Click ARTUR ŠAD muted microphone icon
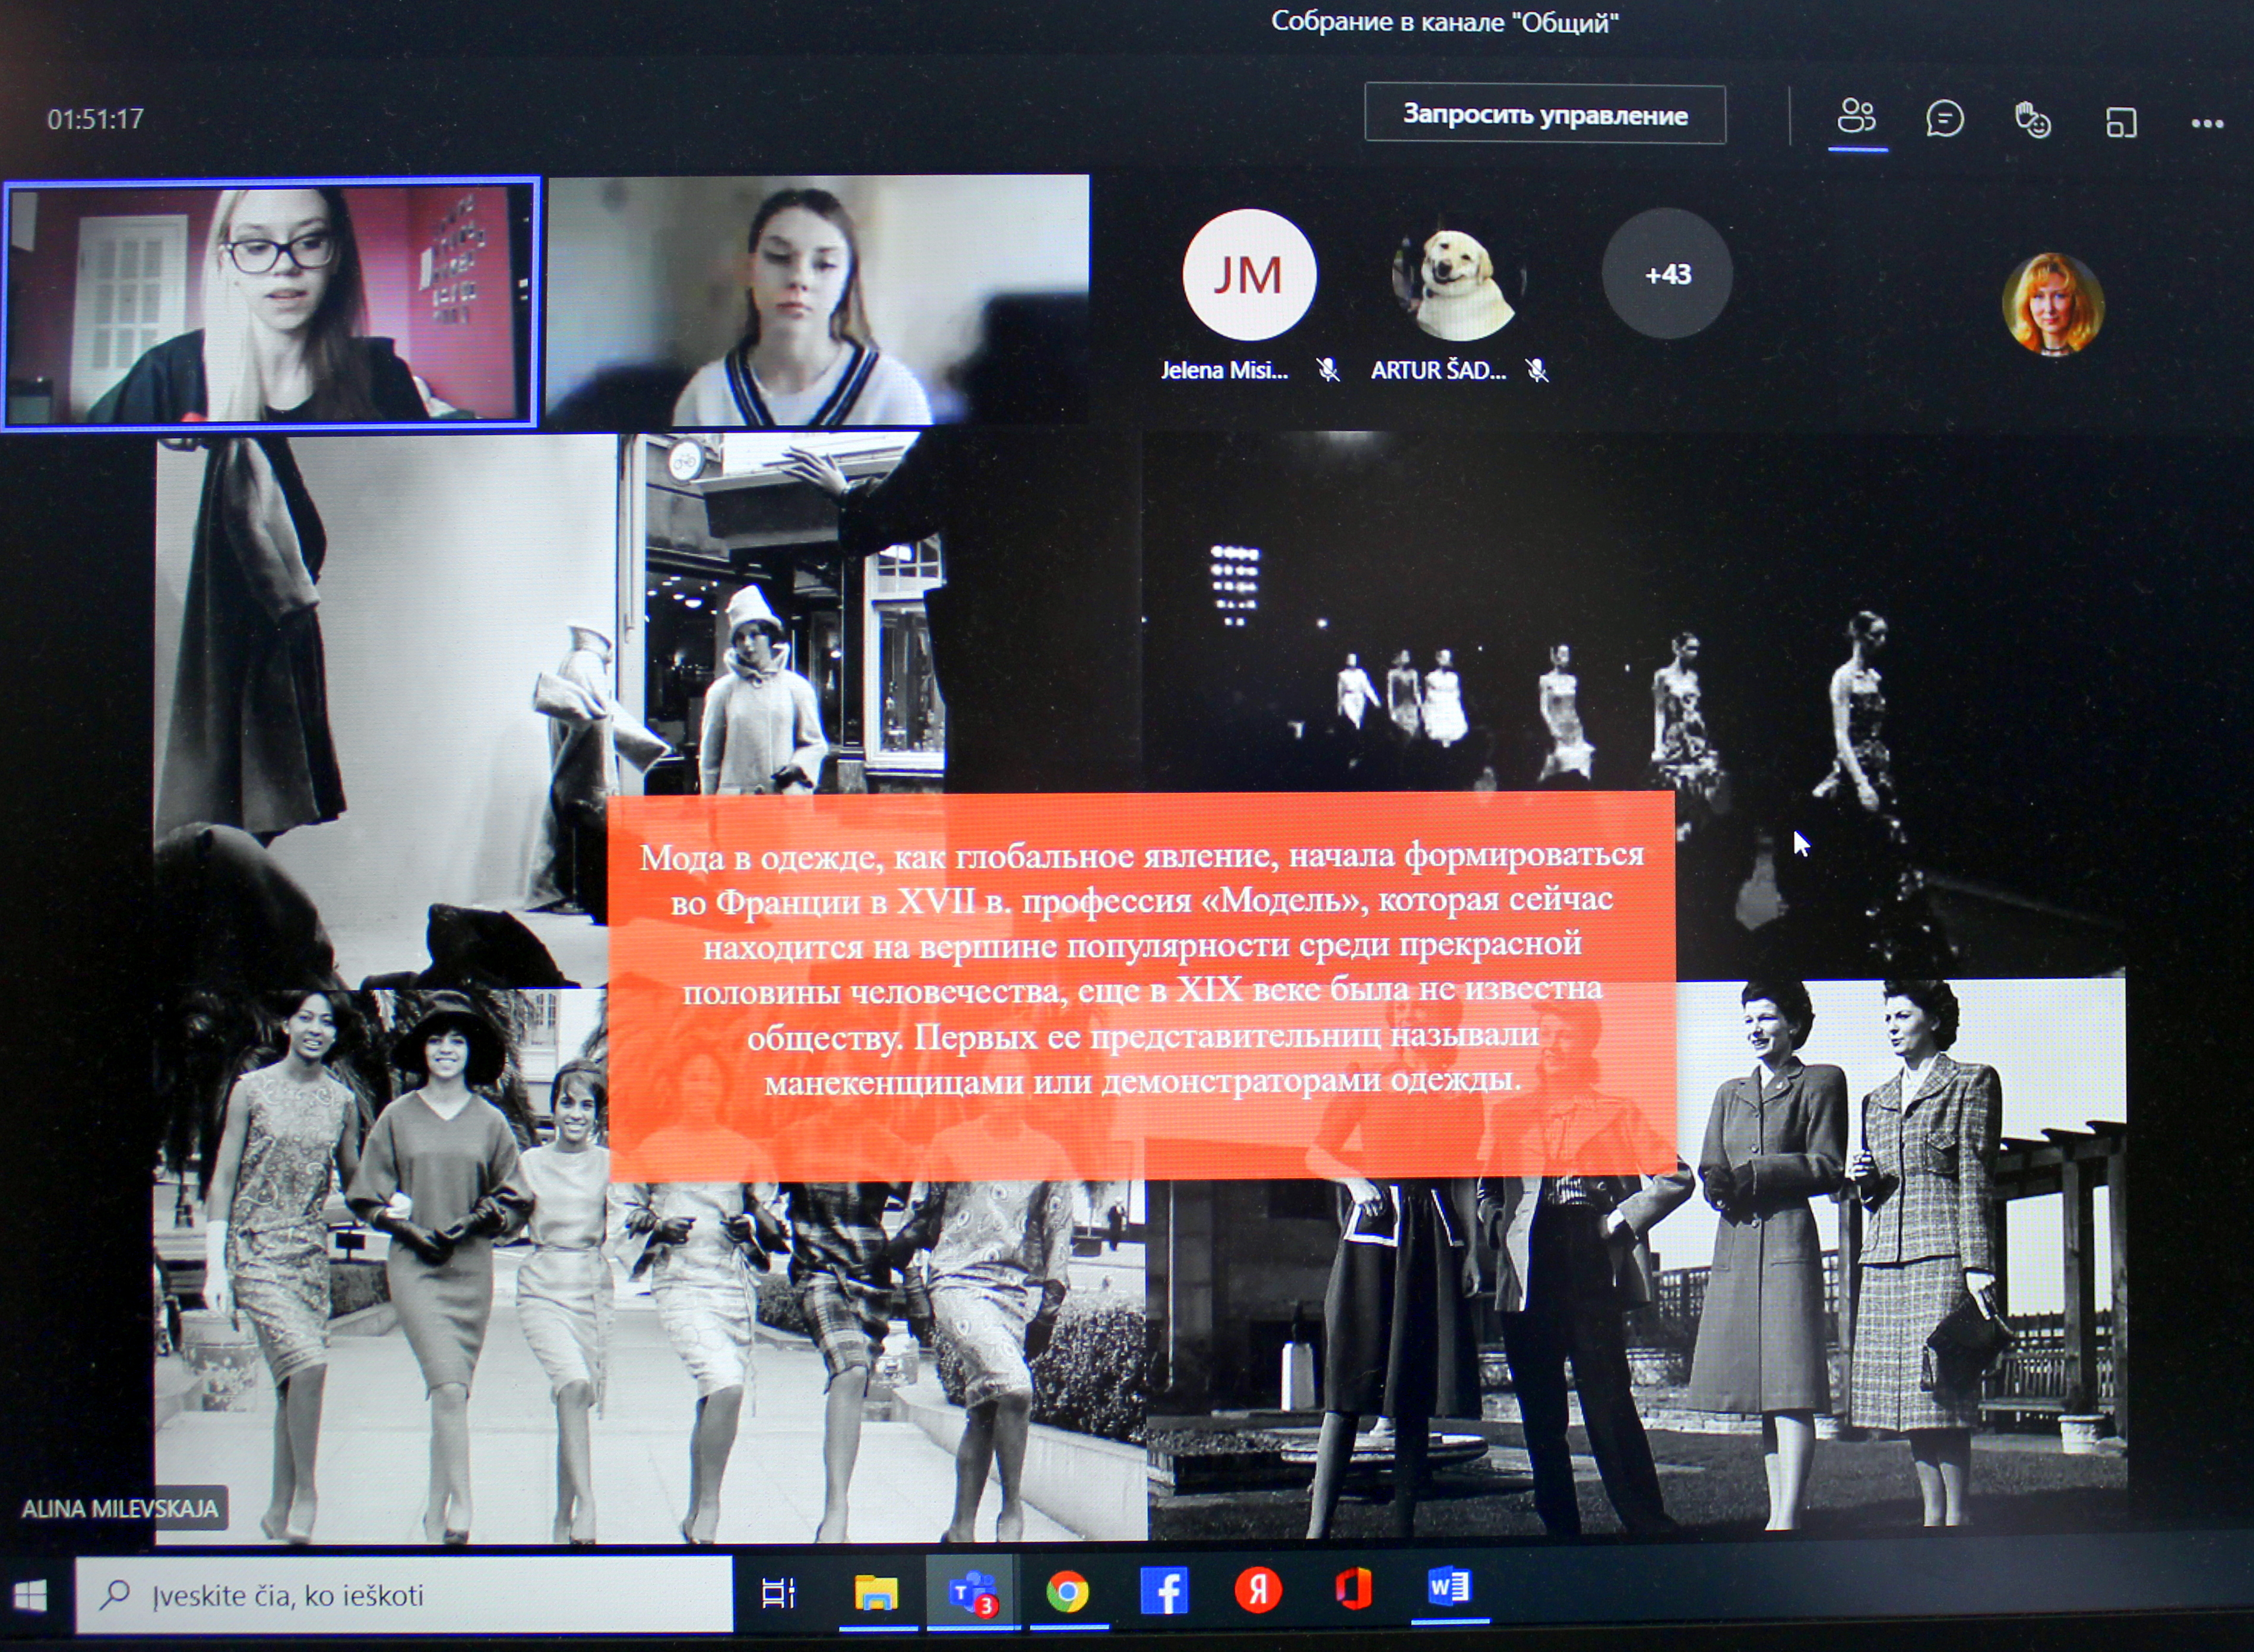This screenshot has height=1652, width=2254. coord(1538,371)
